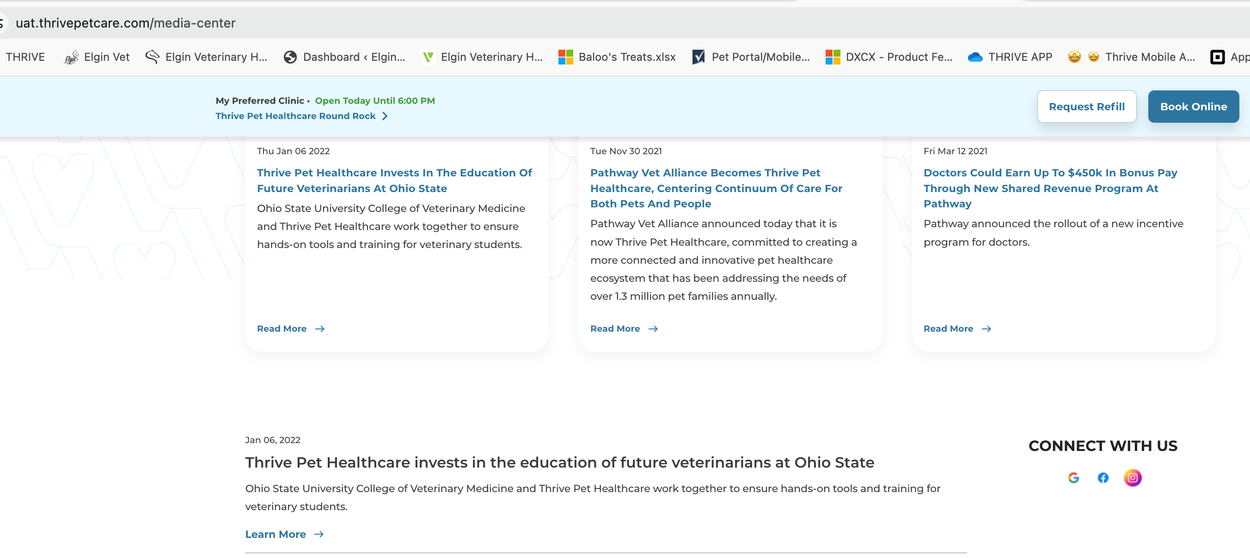Expand Thrive Pet Healthcare Round Rock clinic chevron

pos(385,116)
